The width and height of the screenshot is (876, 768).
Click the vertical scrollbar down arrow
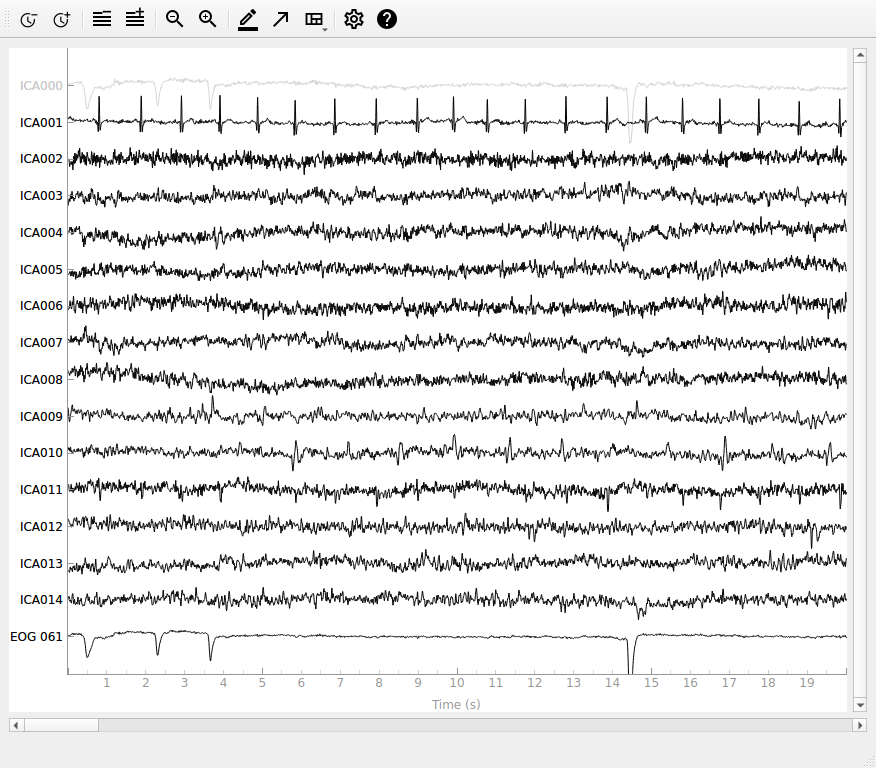[x=860, y=705]
